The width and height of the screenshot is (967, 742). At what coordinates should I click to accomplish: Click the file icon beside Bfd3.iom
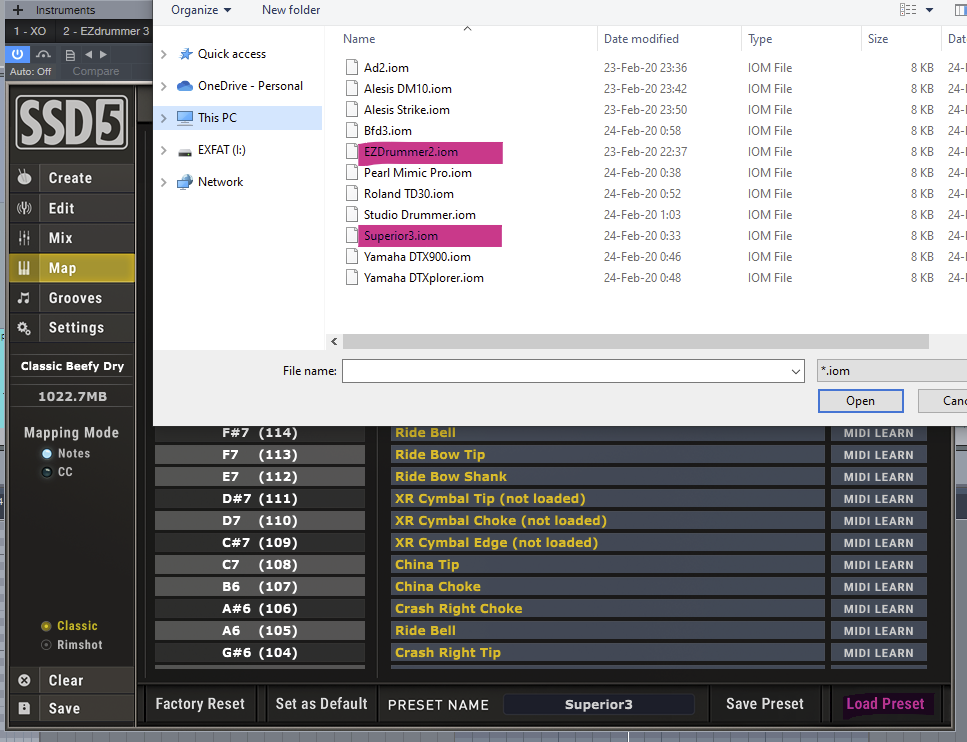click(352, 130)
